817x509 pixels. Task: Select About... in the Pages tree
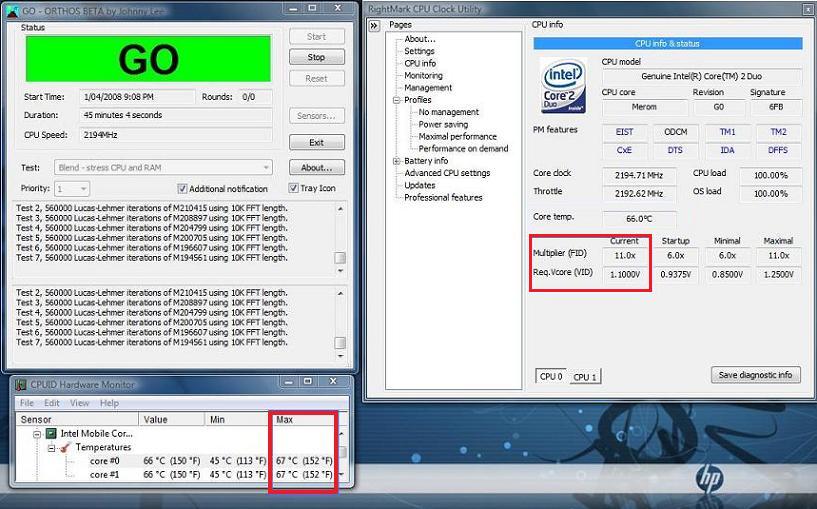point(420,39)
